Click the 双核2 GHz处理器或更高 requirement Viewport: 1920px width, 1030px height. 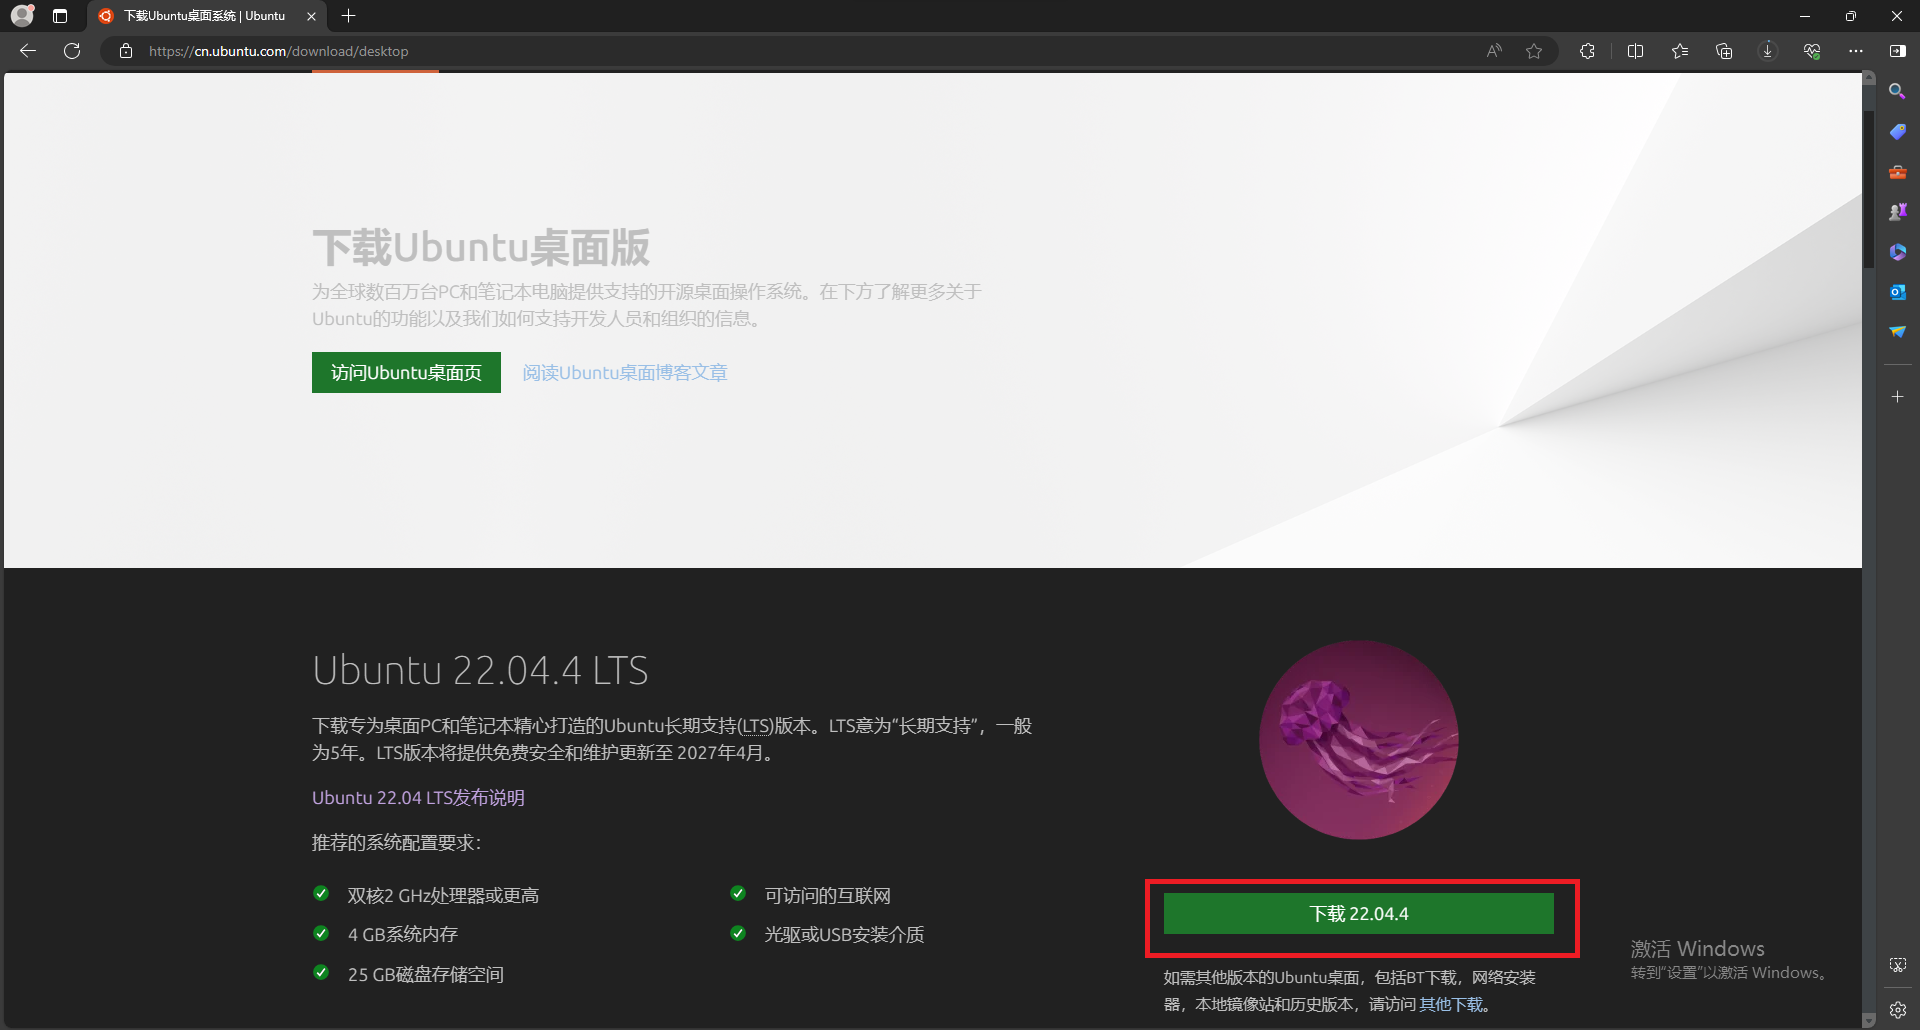click(443, 896)
